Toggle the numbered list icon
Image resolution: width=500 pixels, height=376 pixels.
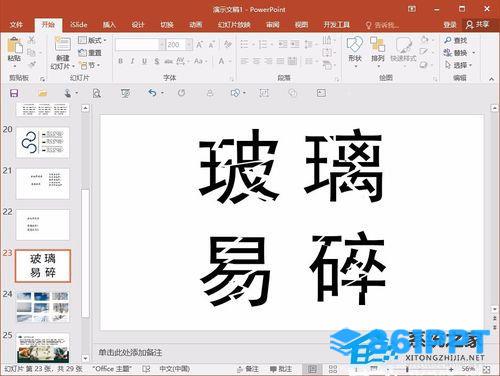(x=263, y=44)
